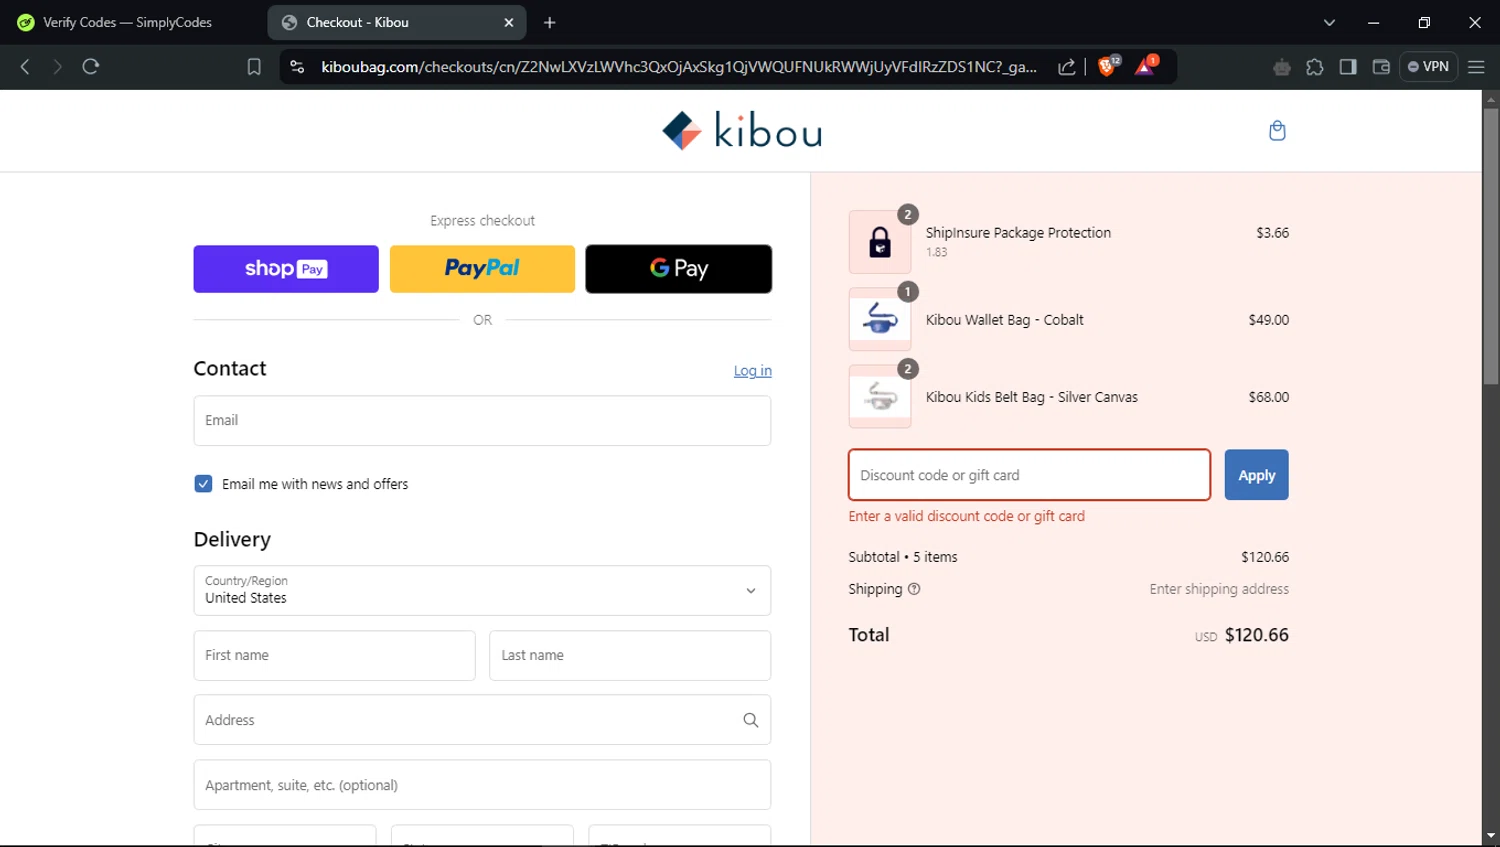Select the Checkout - Kibou tab
The image size is (1500, 847).
[396, 22]
